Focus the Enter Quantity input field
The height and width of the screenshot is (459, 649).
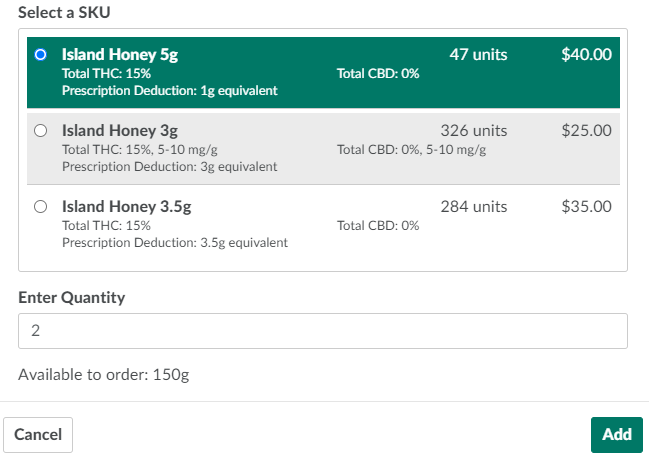click(322, 331)
